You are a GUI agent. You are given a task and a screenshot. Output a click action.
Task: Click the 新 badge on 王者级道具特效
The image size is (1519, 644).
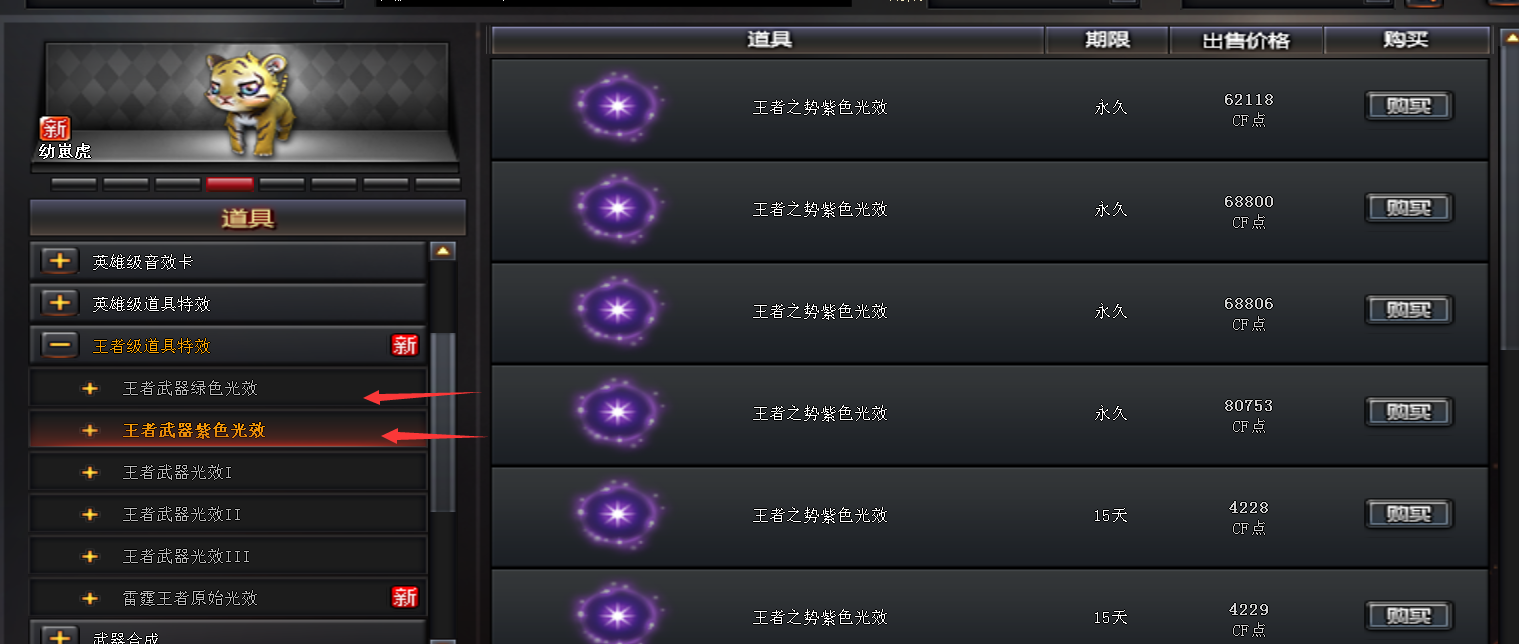coord(404,346)
